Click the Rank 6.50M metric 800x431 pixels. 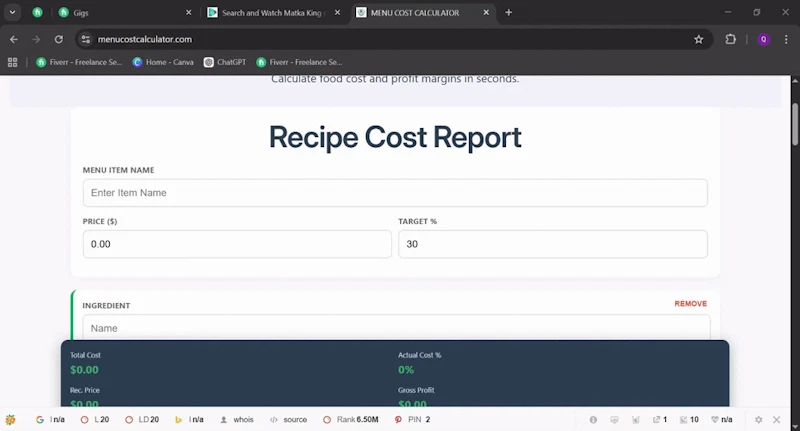(x=351, y=419)
